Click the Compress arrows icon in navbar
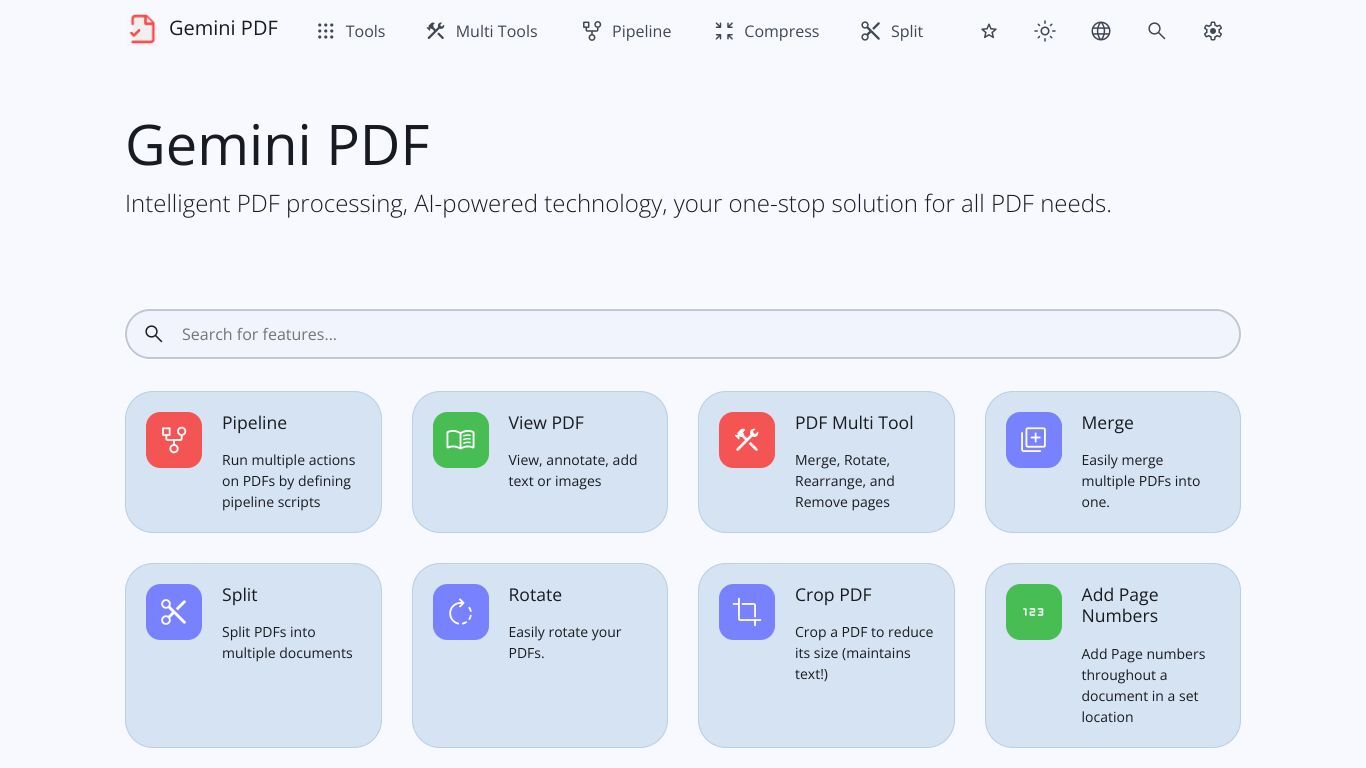The width and height of the screenshot is (1366, 768). coord(724,31)
